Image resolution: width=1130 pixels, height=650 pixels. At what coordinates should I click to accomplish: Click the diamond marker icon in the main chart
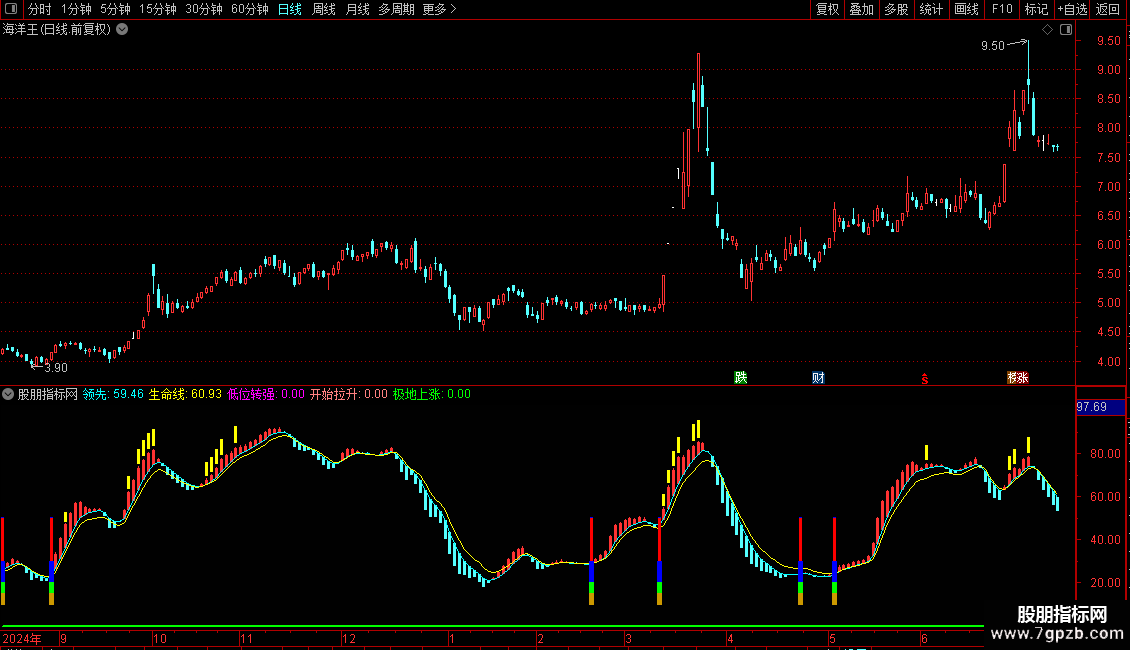1048,29
